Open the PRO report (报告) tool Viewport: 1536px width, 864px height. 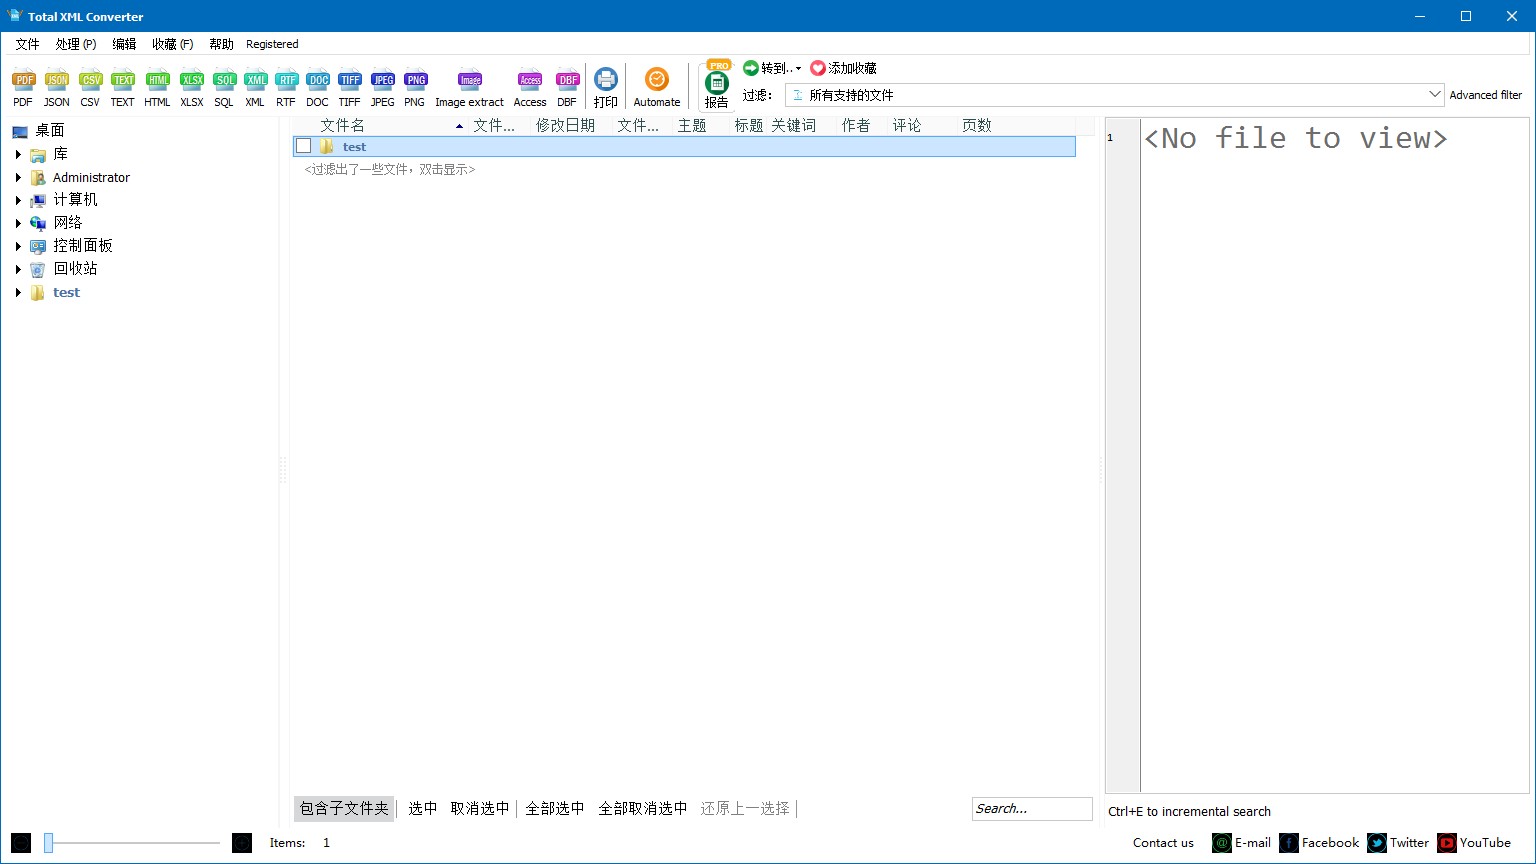(x=717, y=83)
